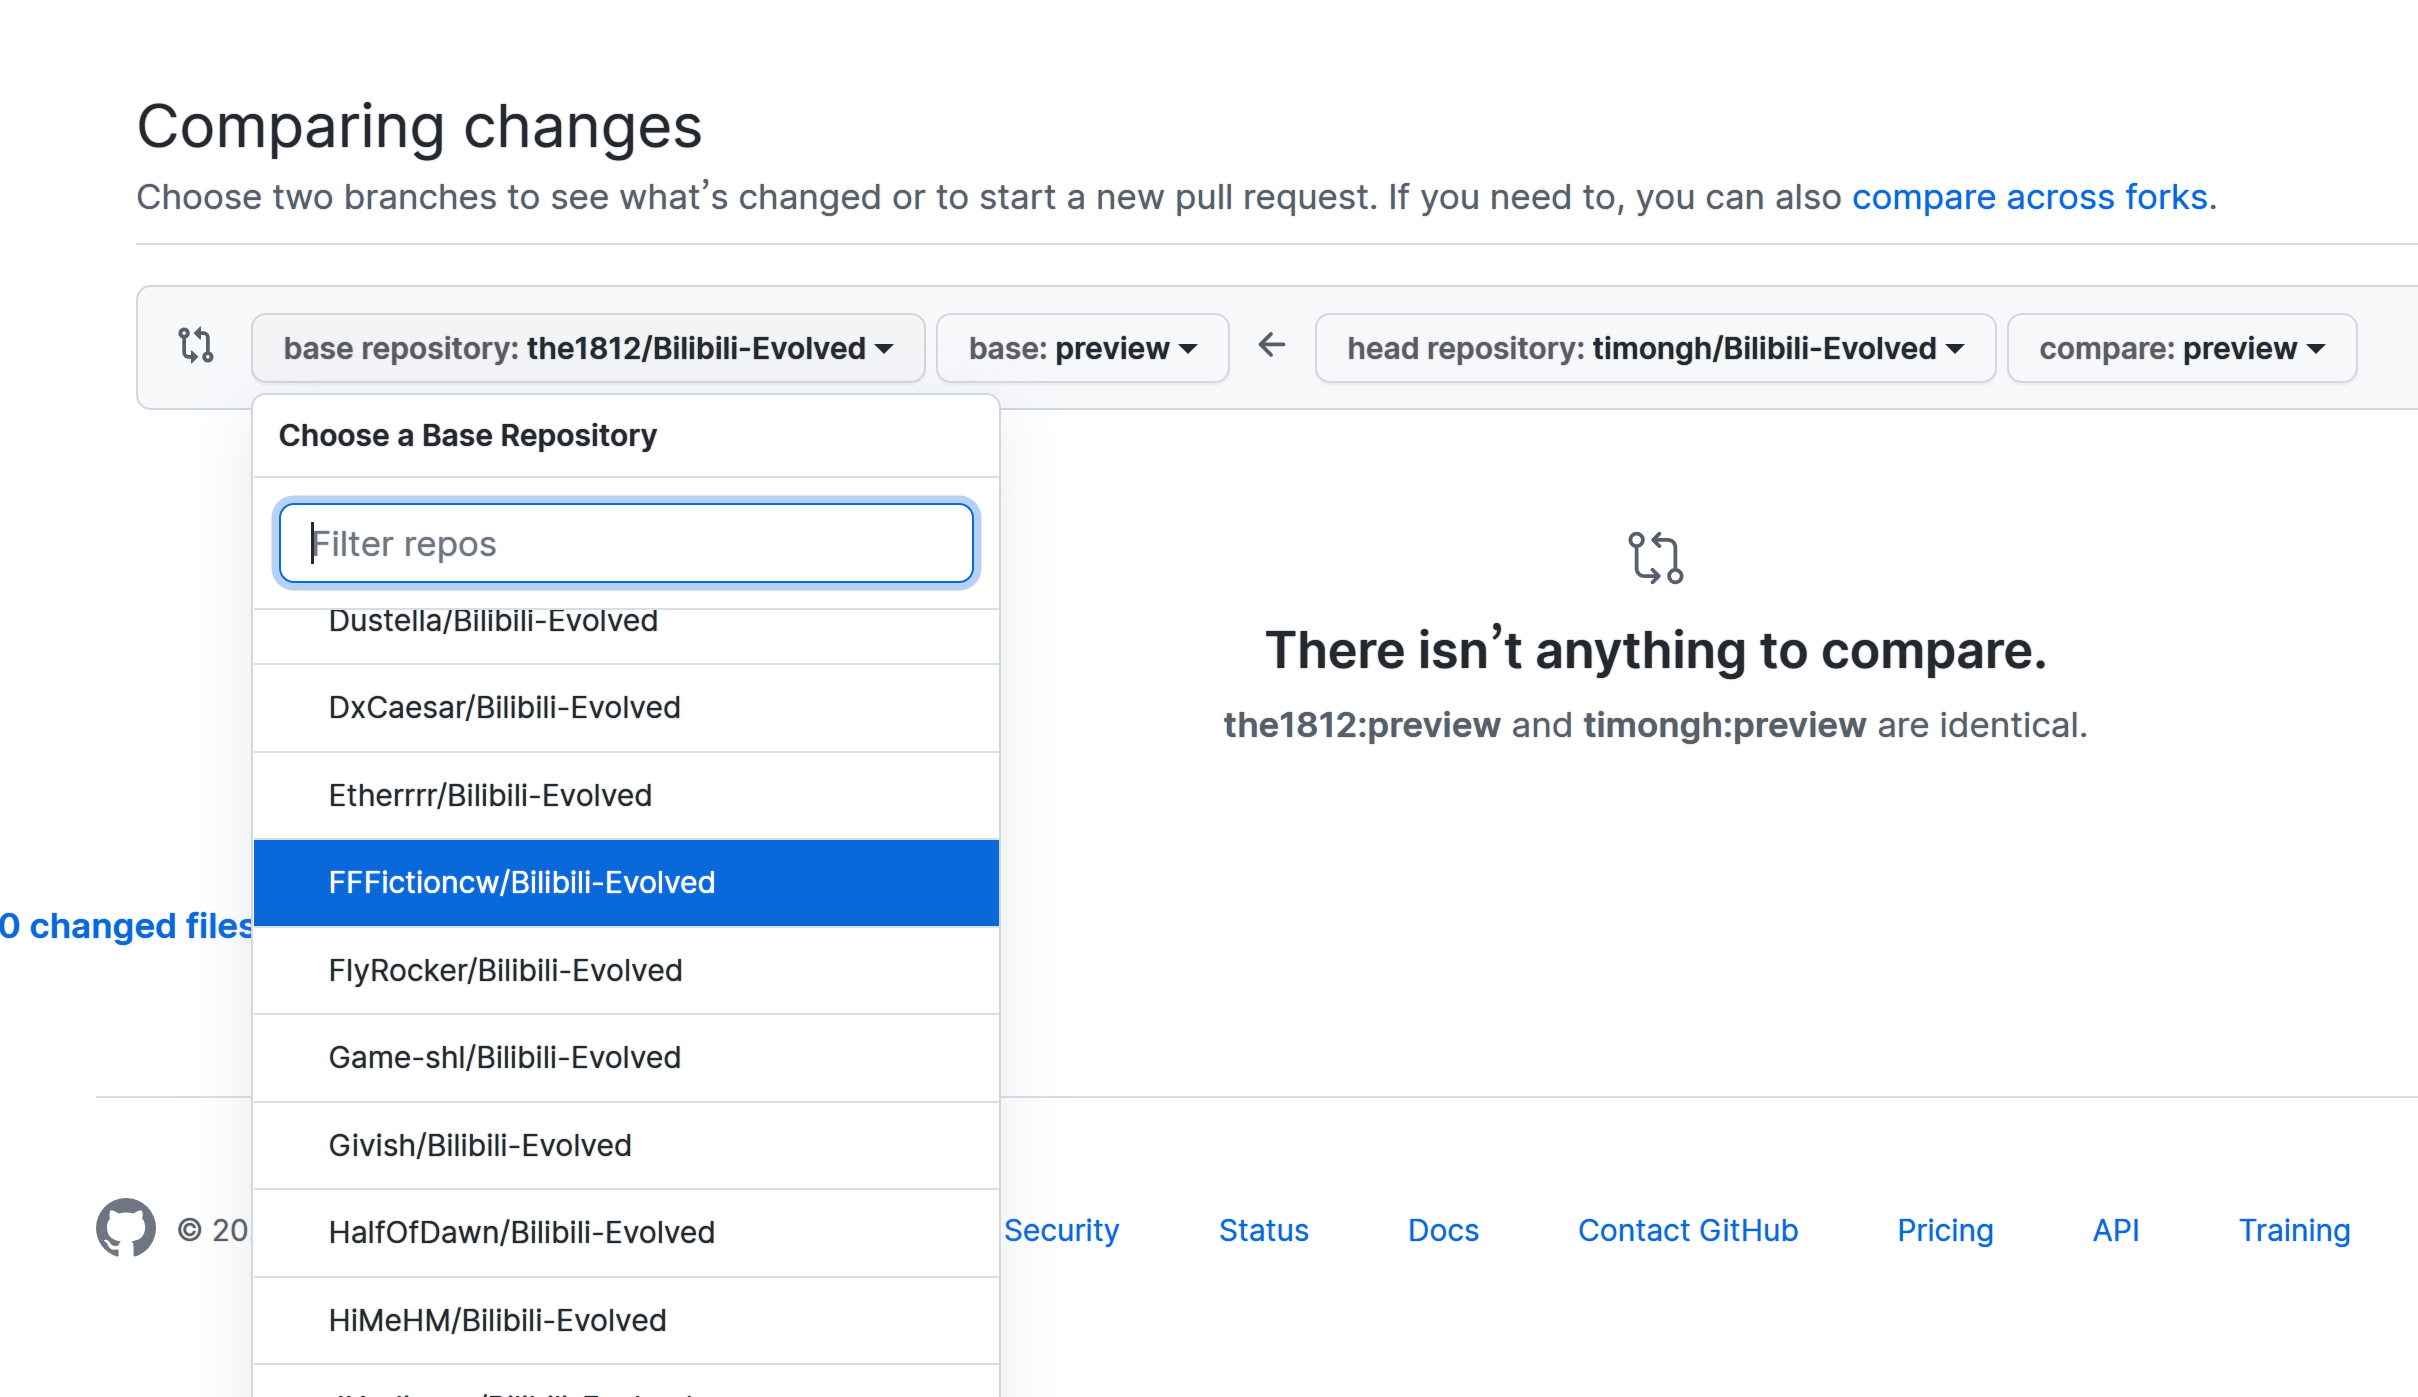
Task: Pick Etherrrr/Bilibili-Evolved in repo list
Action: 626,796
